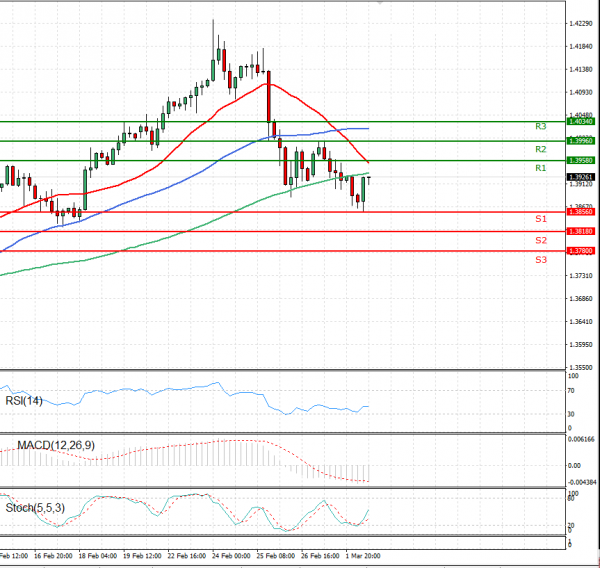Click the 1.35950 price axis value

coord(581,345)
